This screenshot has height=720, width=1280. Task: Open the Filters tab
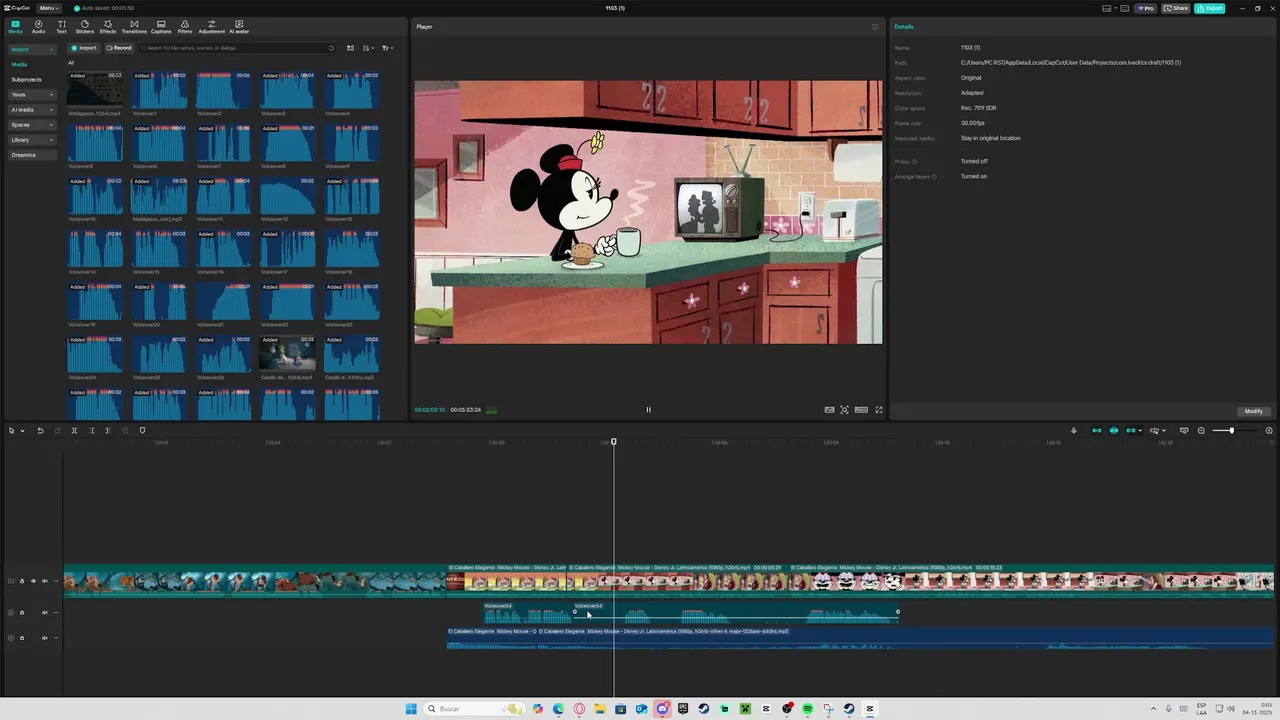(x=185, y=26)
